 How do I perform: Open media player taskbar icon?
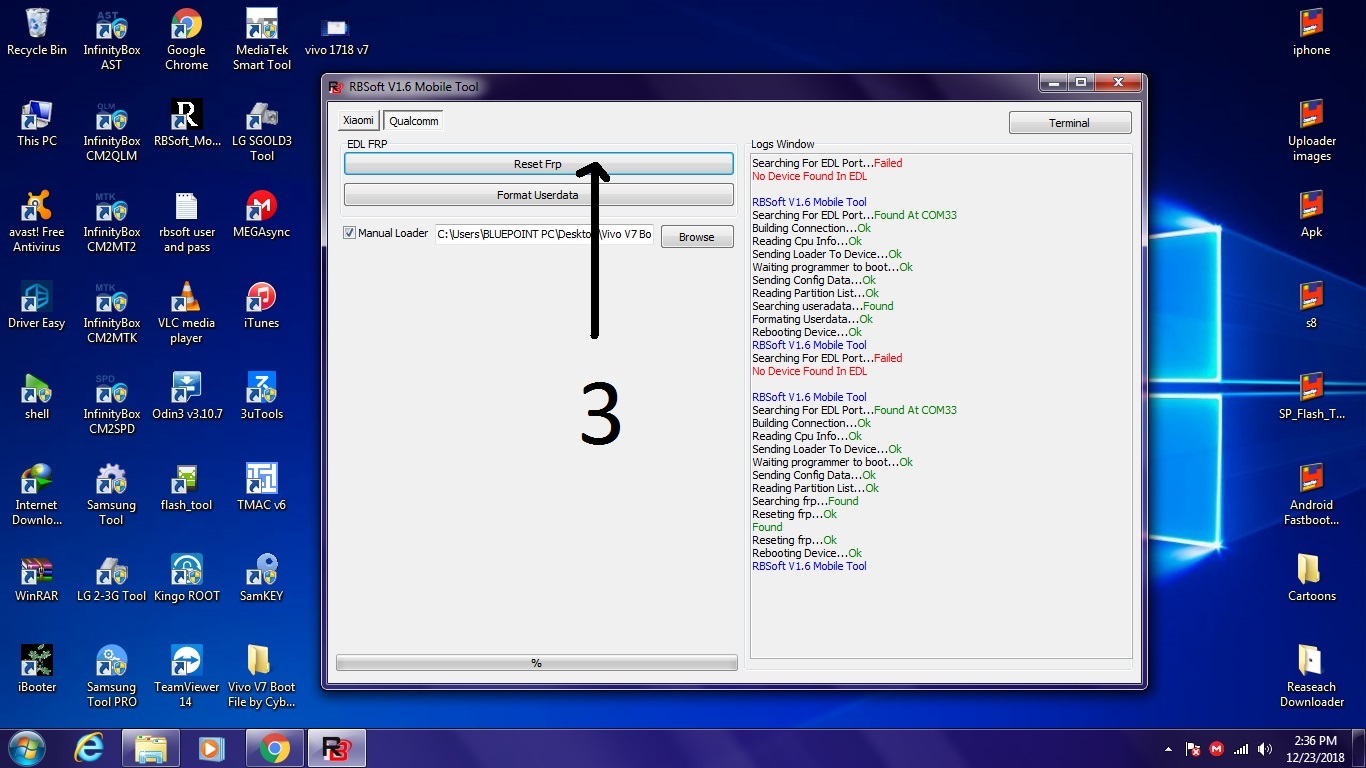[x=211, y=748]
